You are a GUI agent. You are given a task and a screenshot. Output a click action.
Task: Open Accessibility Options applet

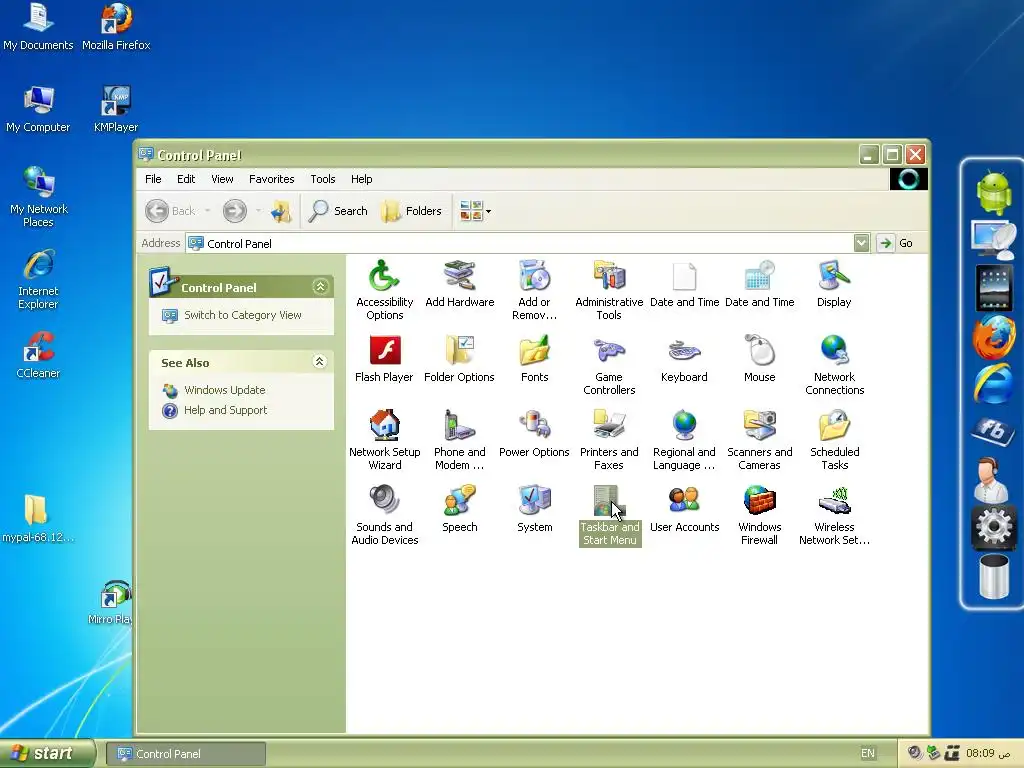[384, 290]
